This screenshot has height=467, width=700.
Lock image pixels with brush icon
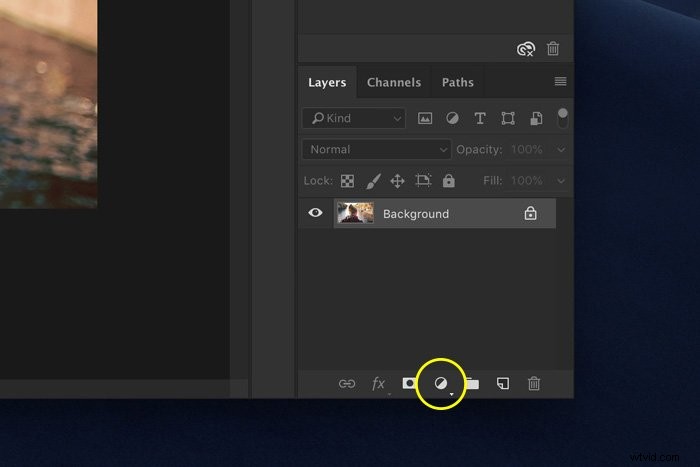[x=373, y=181]
